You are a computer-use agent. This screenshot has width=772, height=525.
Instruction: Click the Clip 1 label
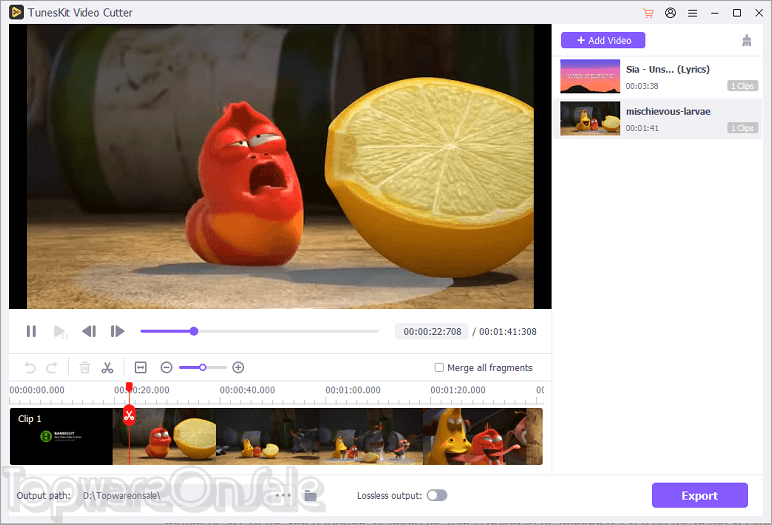coord(30,419)
